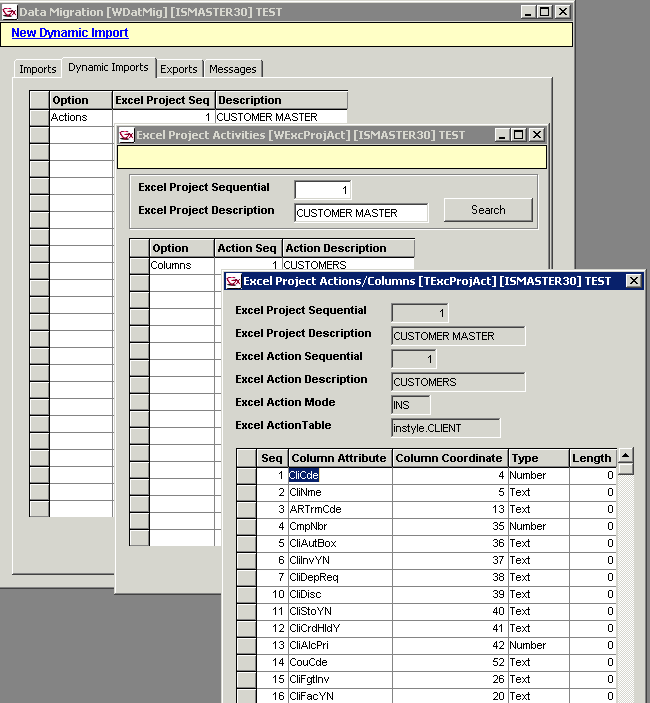650x703 pixels.
Task: Close the Excel Project Actions/Columns window
Action: (633, 281)
